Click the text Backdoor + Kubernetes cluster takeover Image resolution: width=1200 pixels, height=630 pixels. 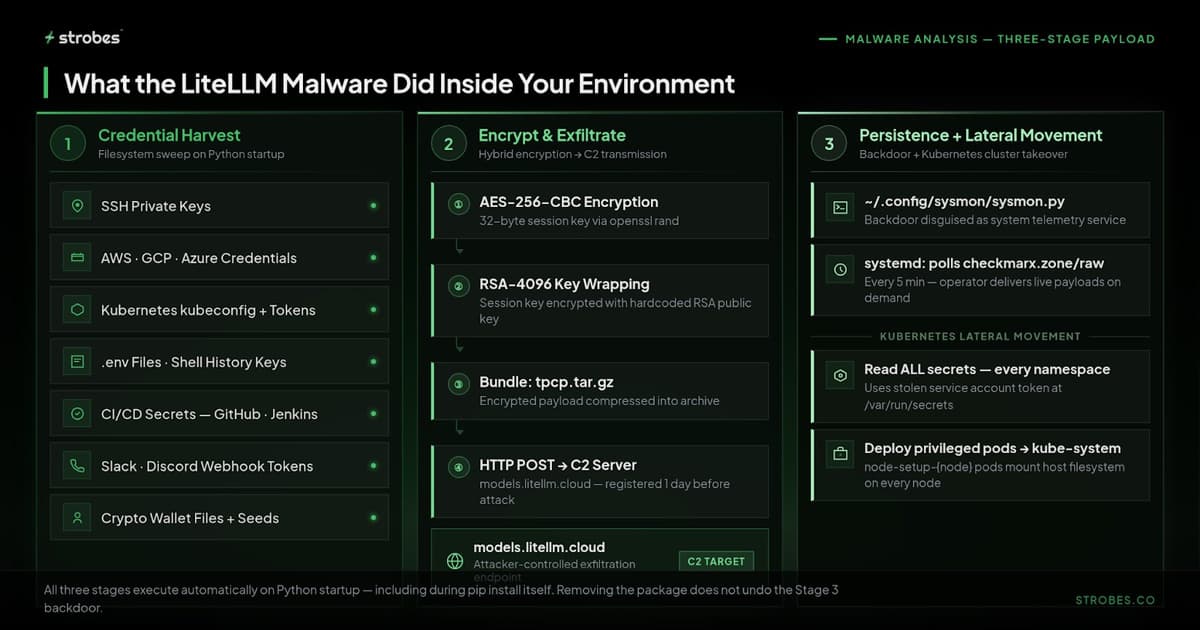(963, 154)
